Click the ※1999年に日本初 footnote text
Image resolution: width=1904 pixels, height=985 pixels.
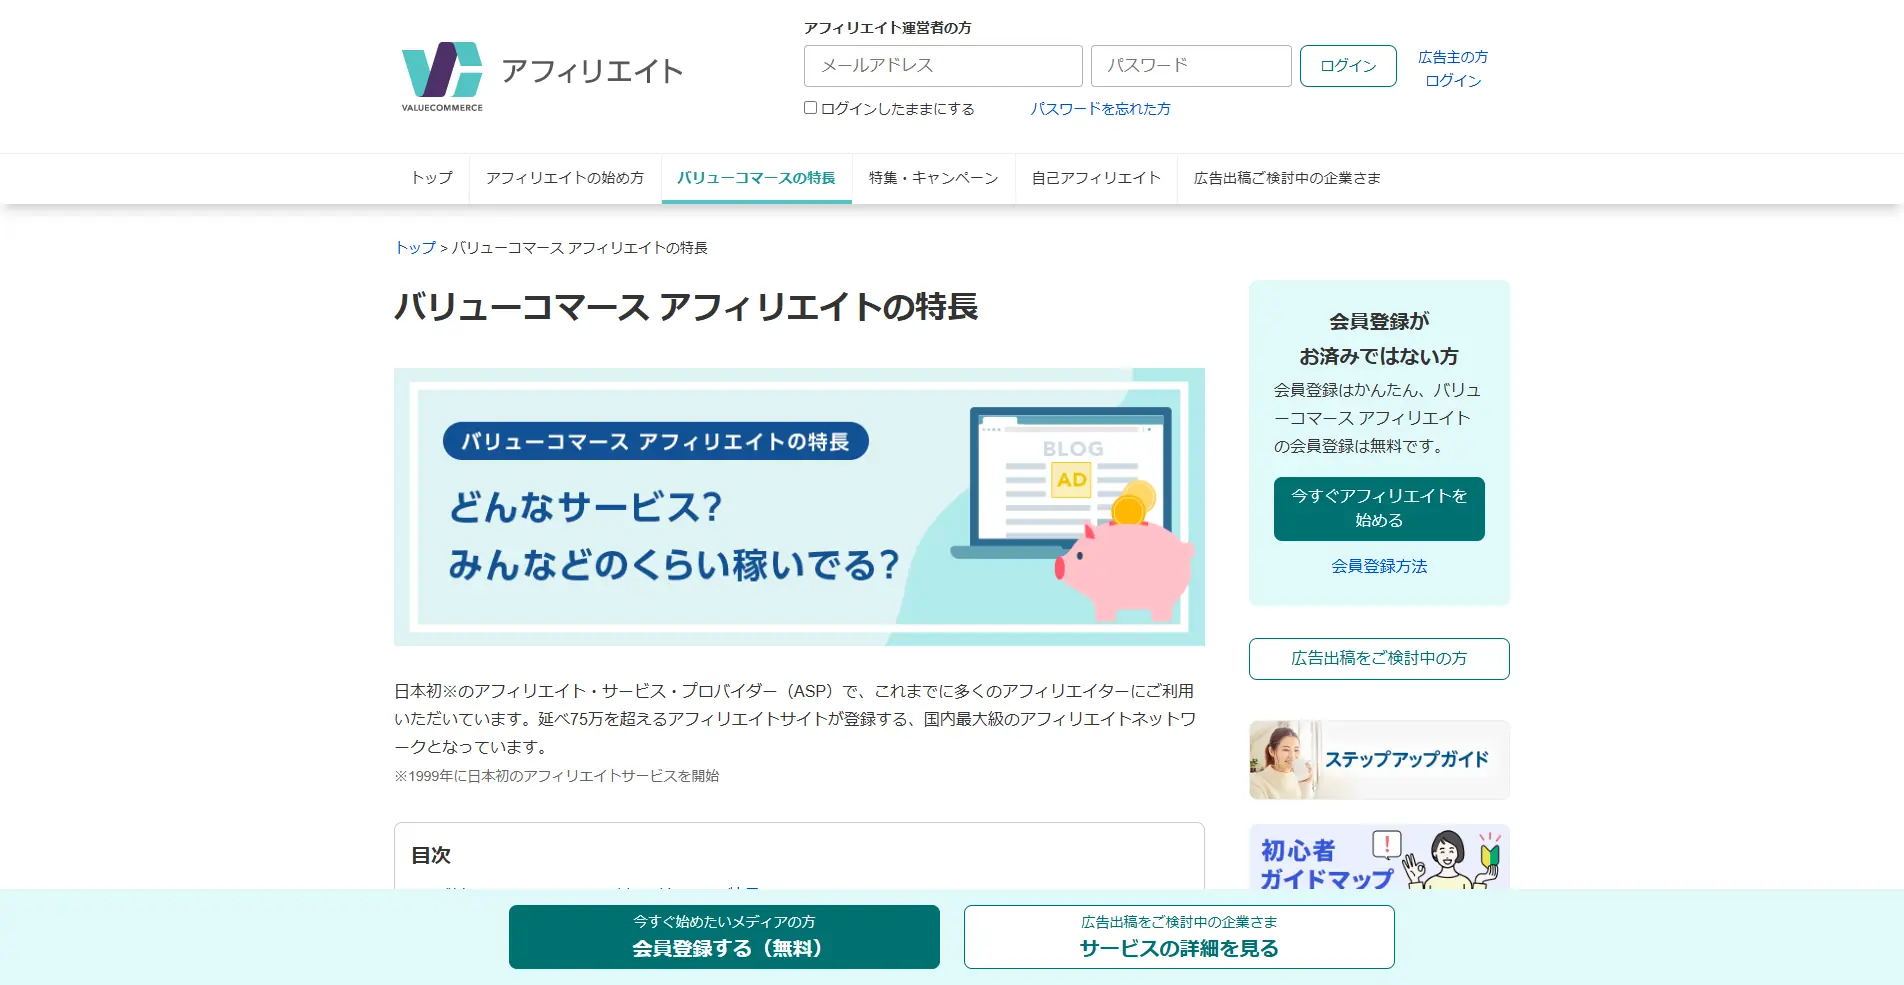(556, 776)
